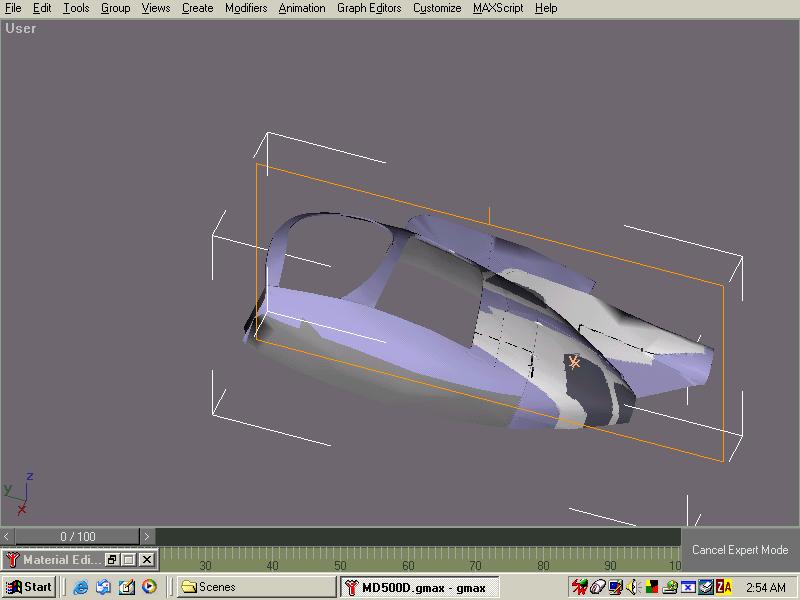Step time slider back with left arrow
Image resolution: width=800 pixels, height=600 pixels.
[7, 537]
